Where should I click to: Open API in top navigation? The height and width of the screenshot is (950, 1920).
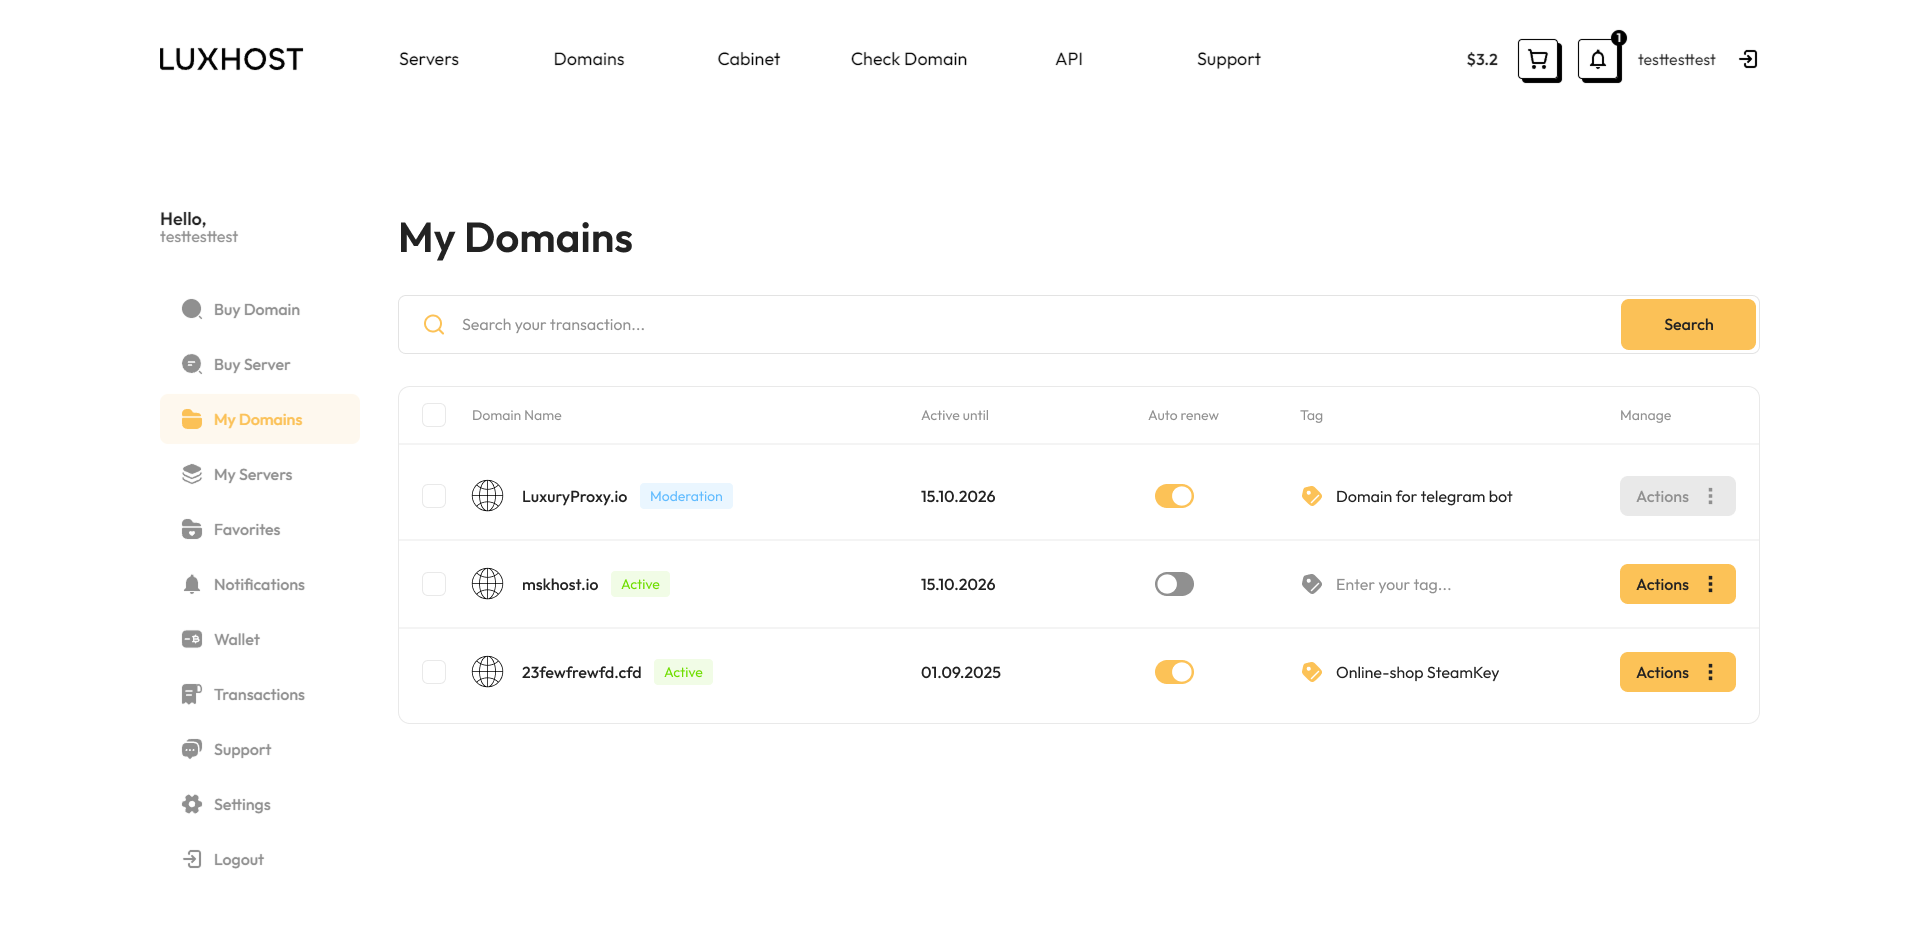1069,59
